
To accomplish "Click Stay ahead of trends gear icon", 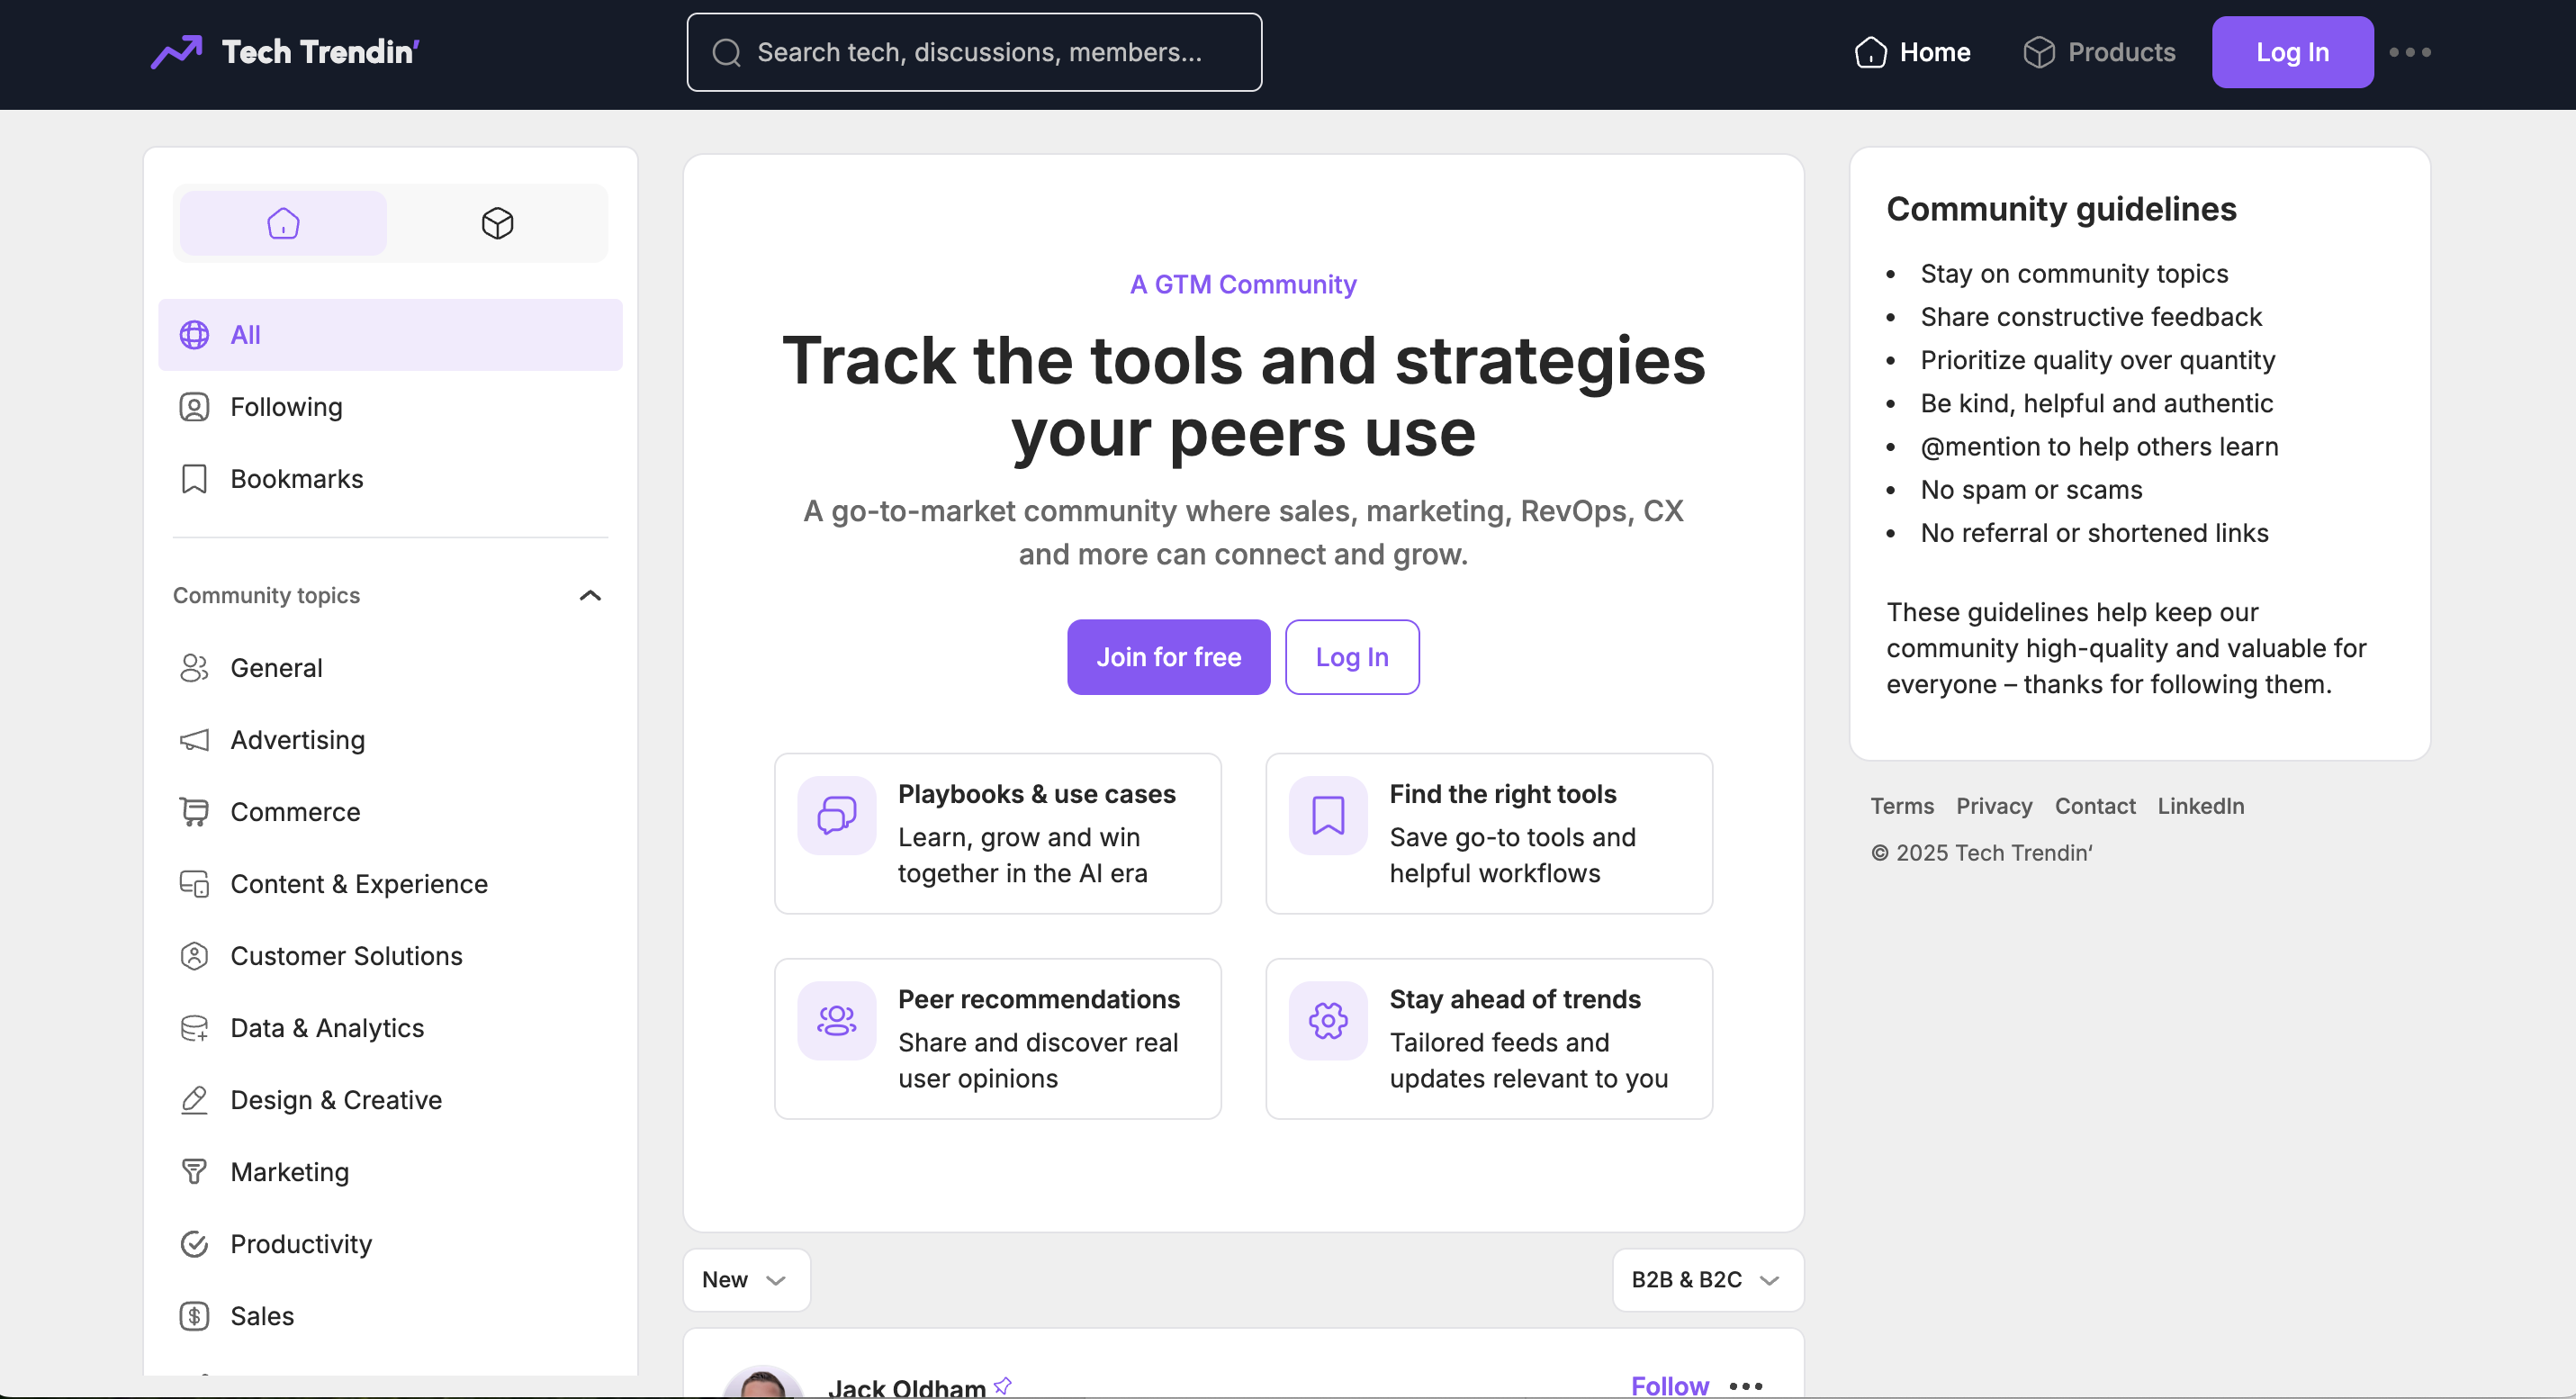I will click(1327, 1020).
